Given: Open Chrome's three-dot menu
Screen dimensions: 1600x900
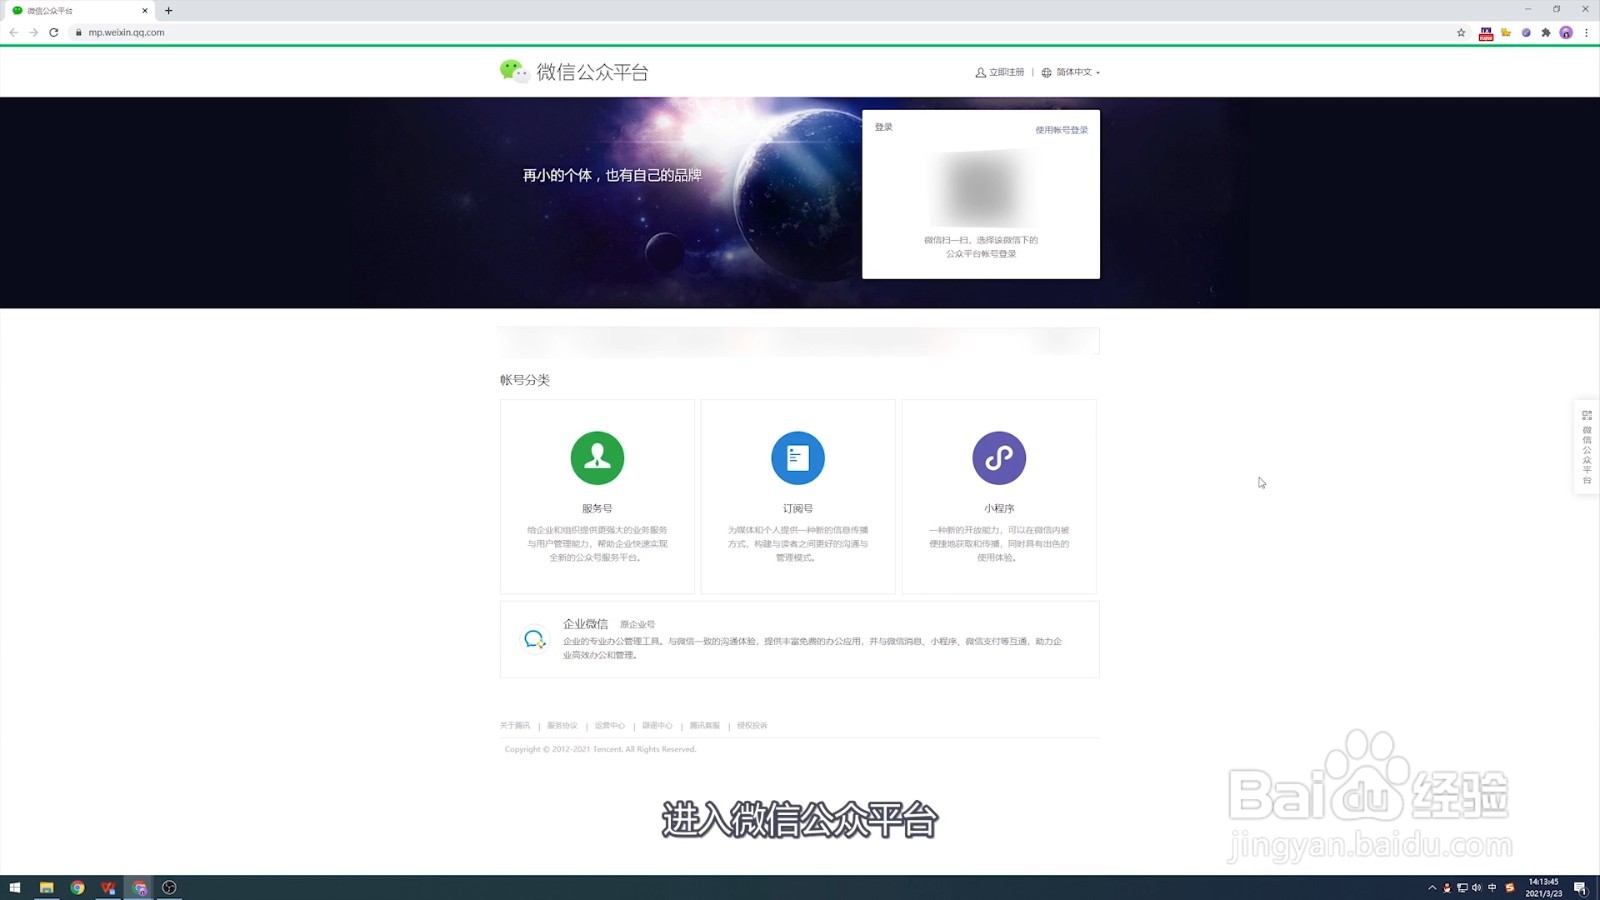Looking at the screenshot, I should 1586,33.
